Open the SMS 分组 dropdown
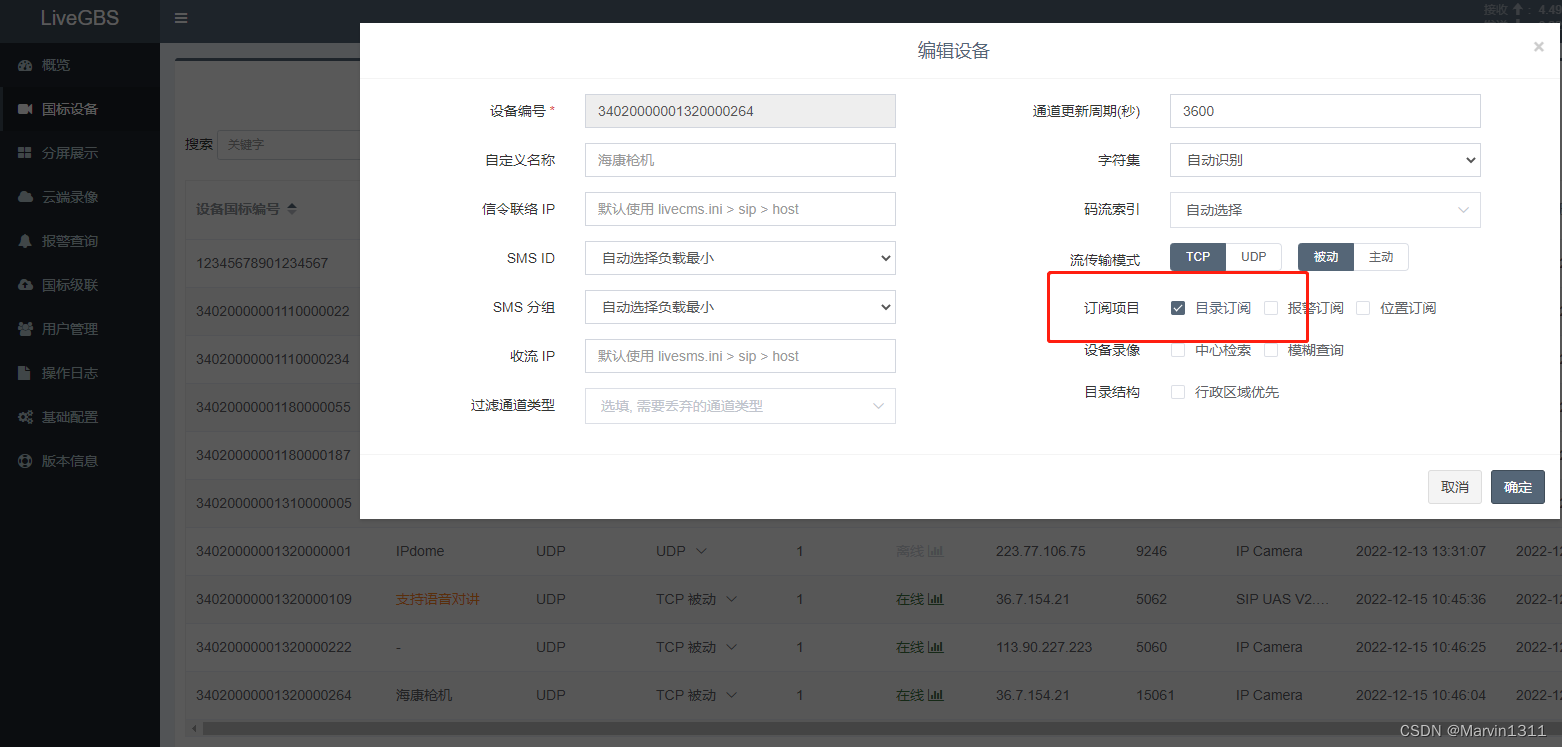This screenshot has width=1562, height=747. coord(740,307)
